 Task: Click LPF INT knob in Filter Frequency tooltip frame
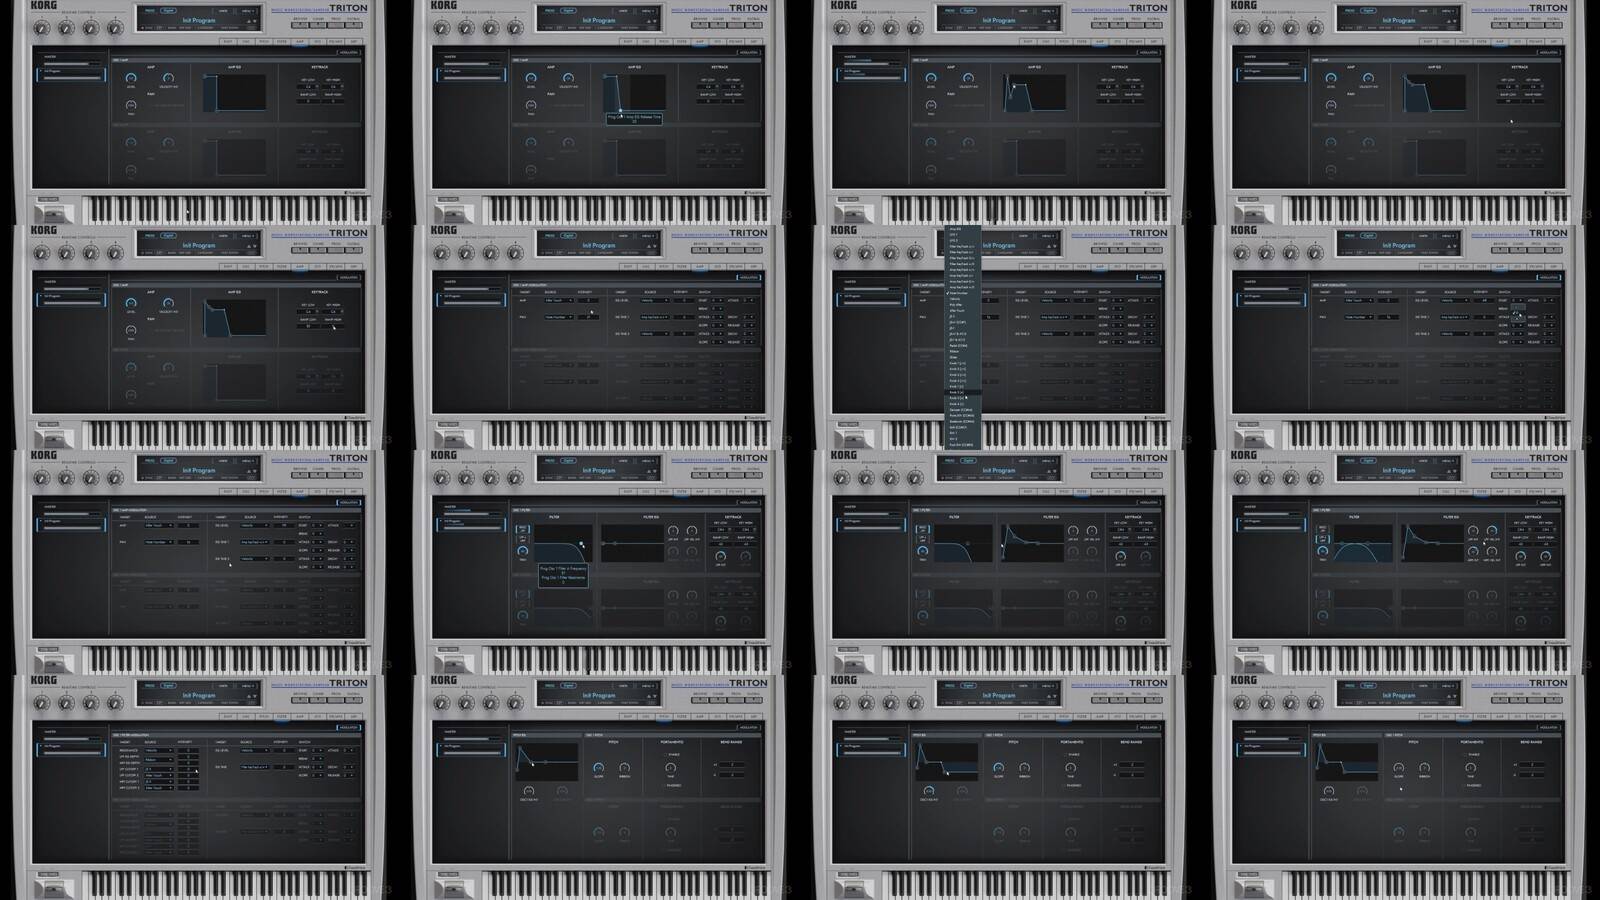click(x=672, y=530)
